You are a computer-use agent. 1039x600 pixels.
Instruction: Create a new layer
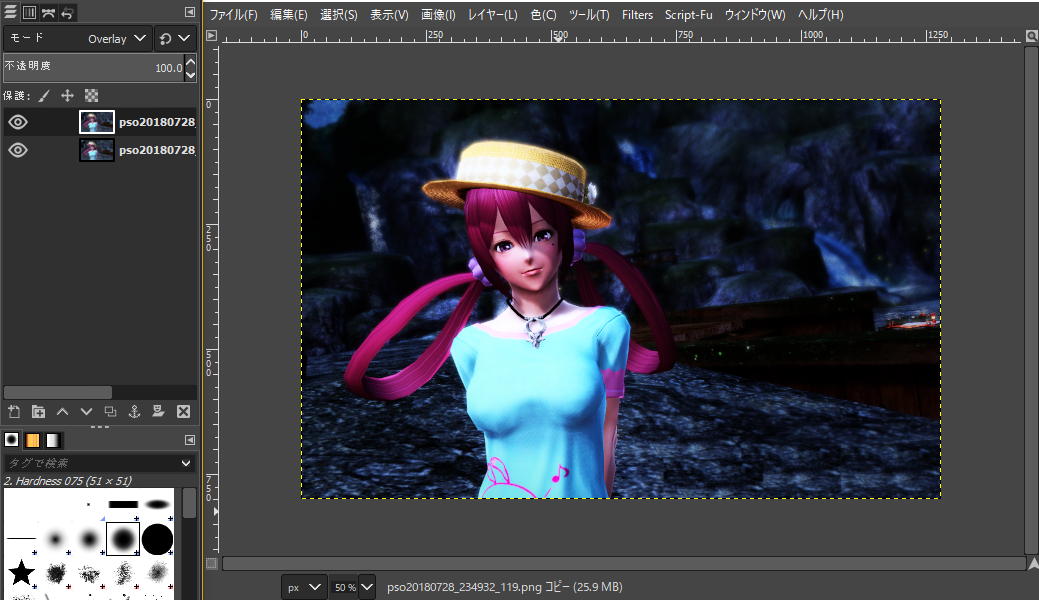pos(14,412)
